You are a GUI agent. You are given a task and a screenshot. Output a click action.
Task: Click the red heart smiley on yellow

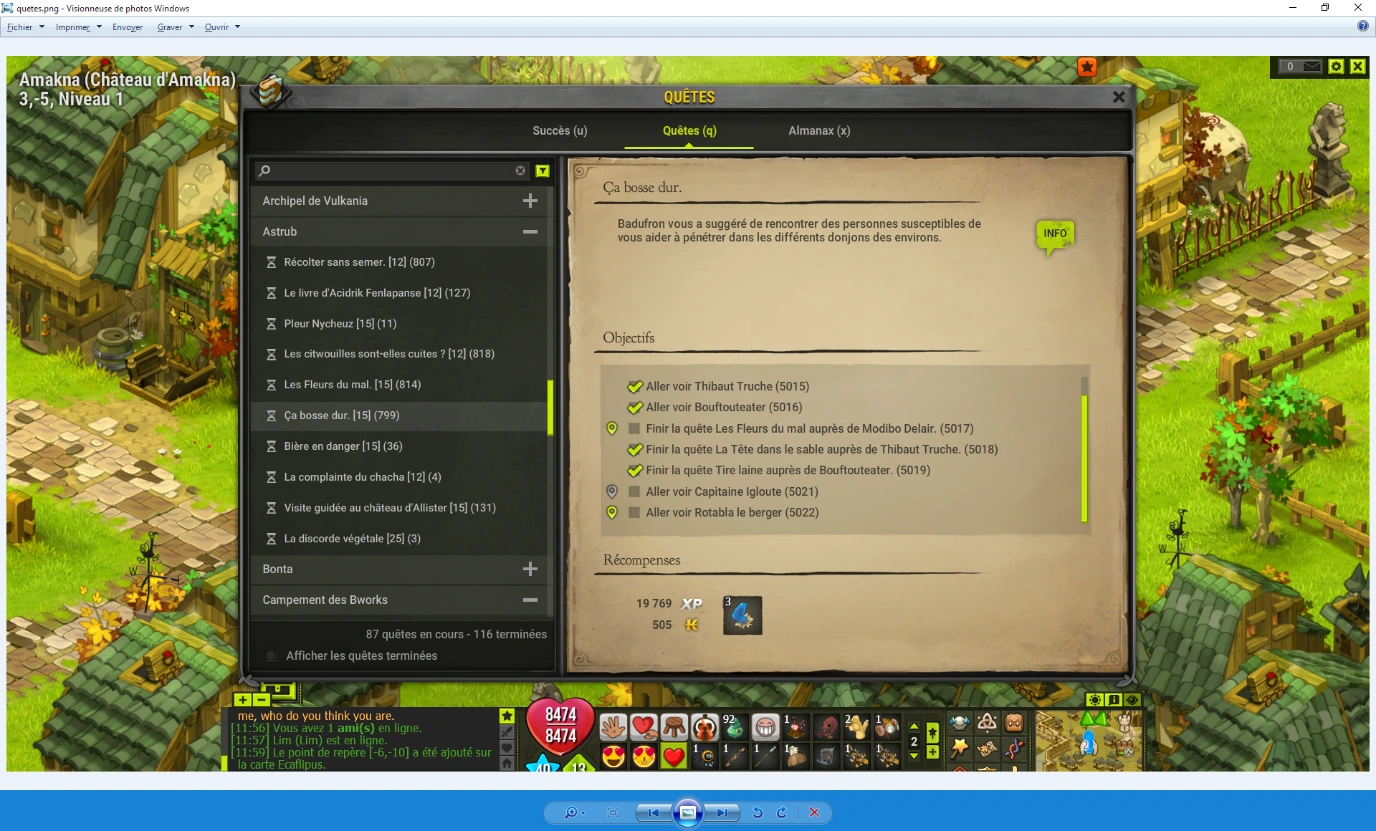click(674, 756)
